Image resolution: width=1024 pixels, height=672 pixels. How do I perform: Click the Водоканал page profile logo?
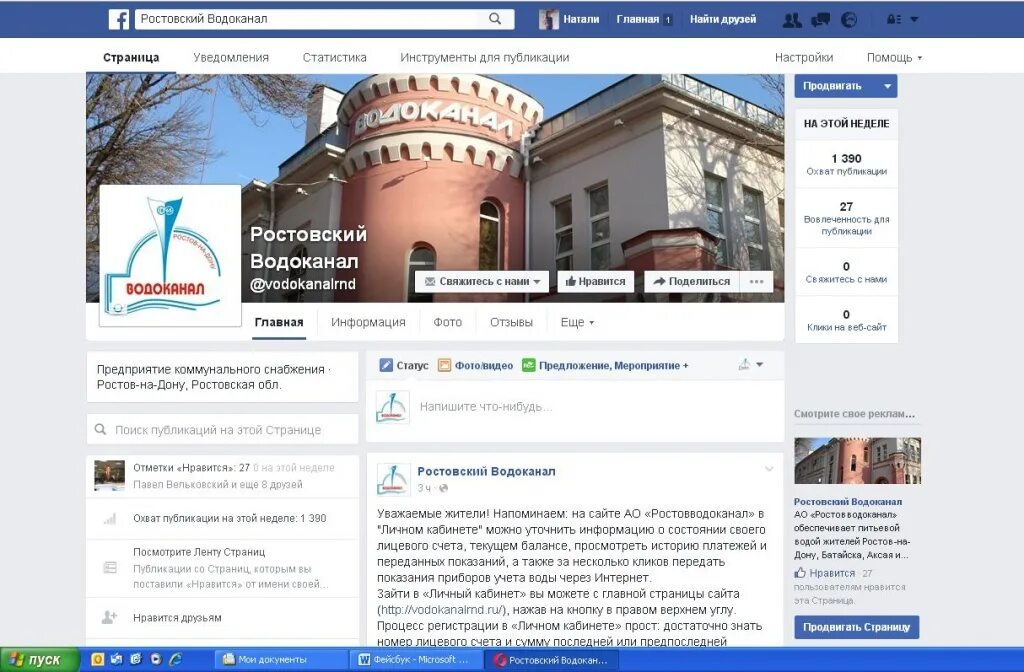click(x=170, y=255)
